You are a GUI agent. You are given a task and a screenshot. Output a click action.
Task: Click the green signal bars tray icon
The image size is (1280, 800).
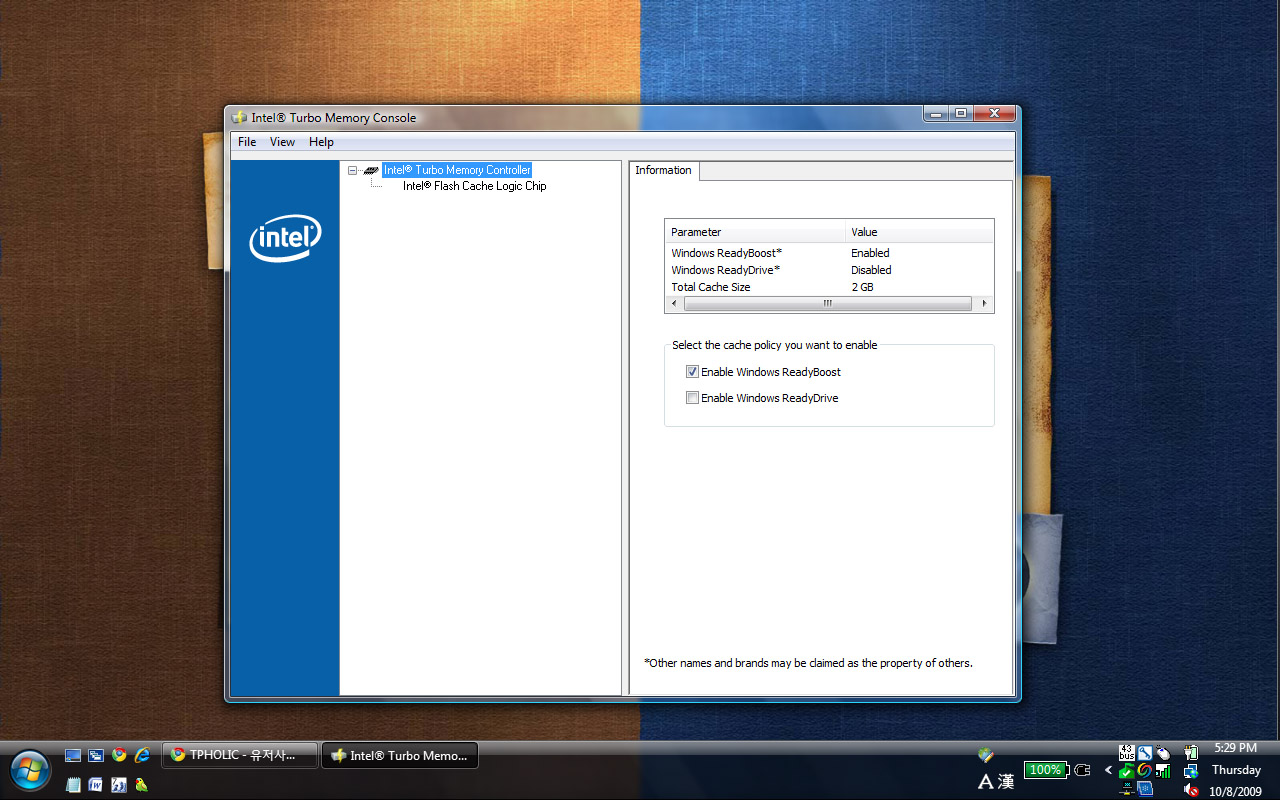(x=1163, y=771)
